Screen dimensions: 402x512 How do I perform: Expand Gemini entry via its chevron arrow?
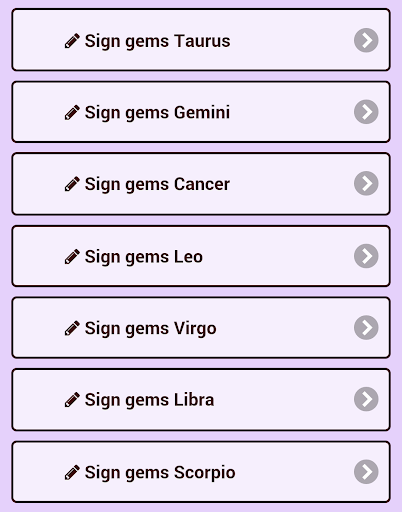[x=366, y=112]
